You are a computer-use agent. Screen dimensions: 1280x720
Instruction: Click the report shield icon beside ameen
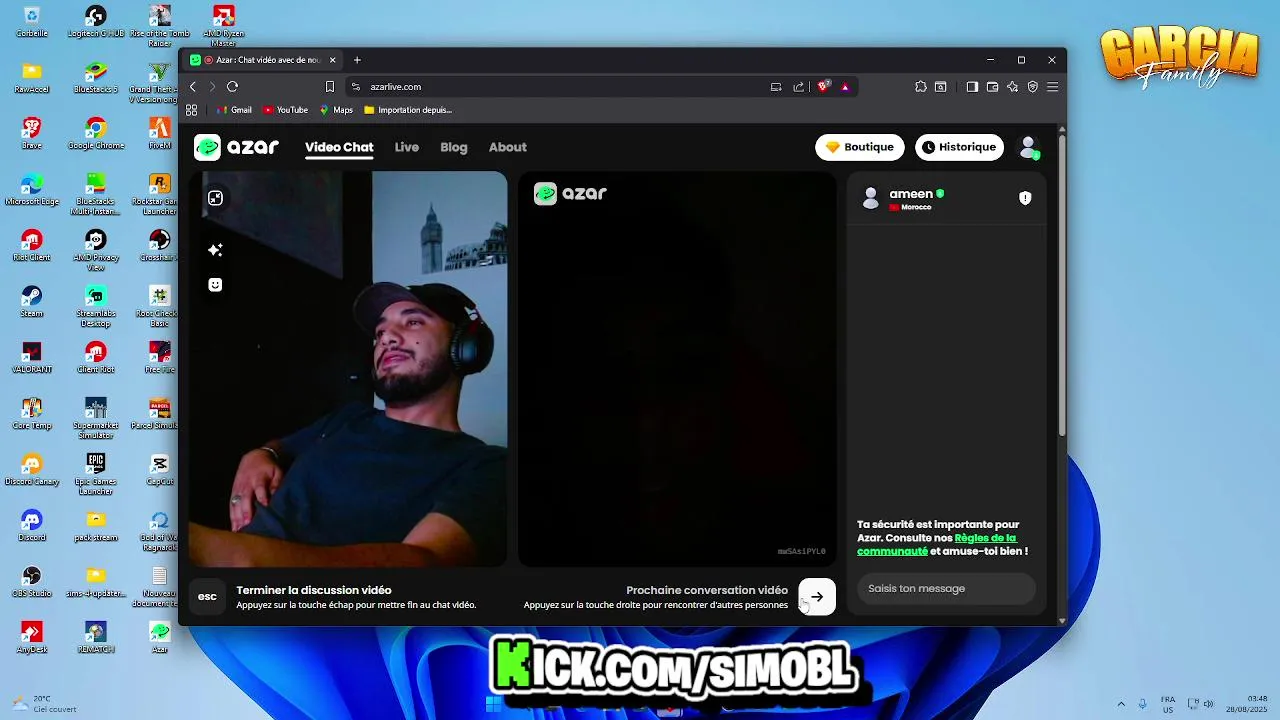tap(1025, 198)
